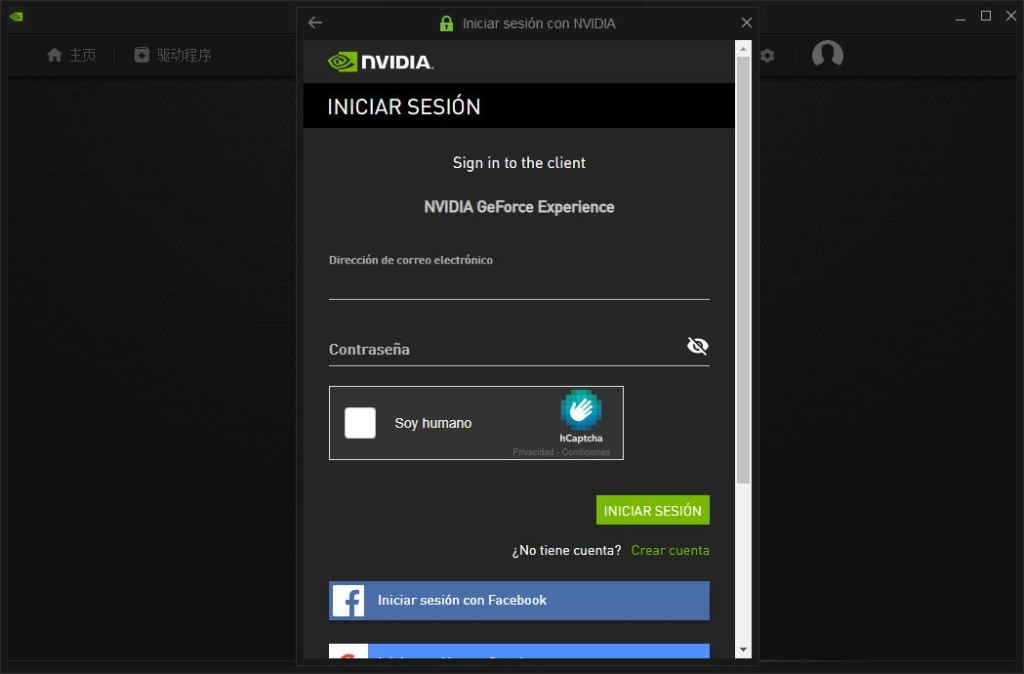The width and height of the screenshot is (1024, 674).
Task: Focus the Dirección de correo electrónico field
Action: (x=519, y=286)
